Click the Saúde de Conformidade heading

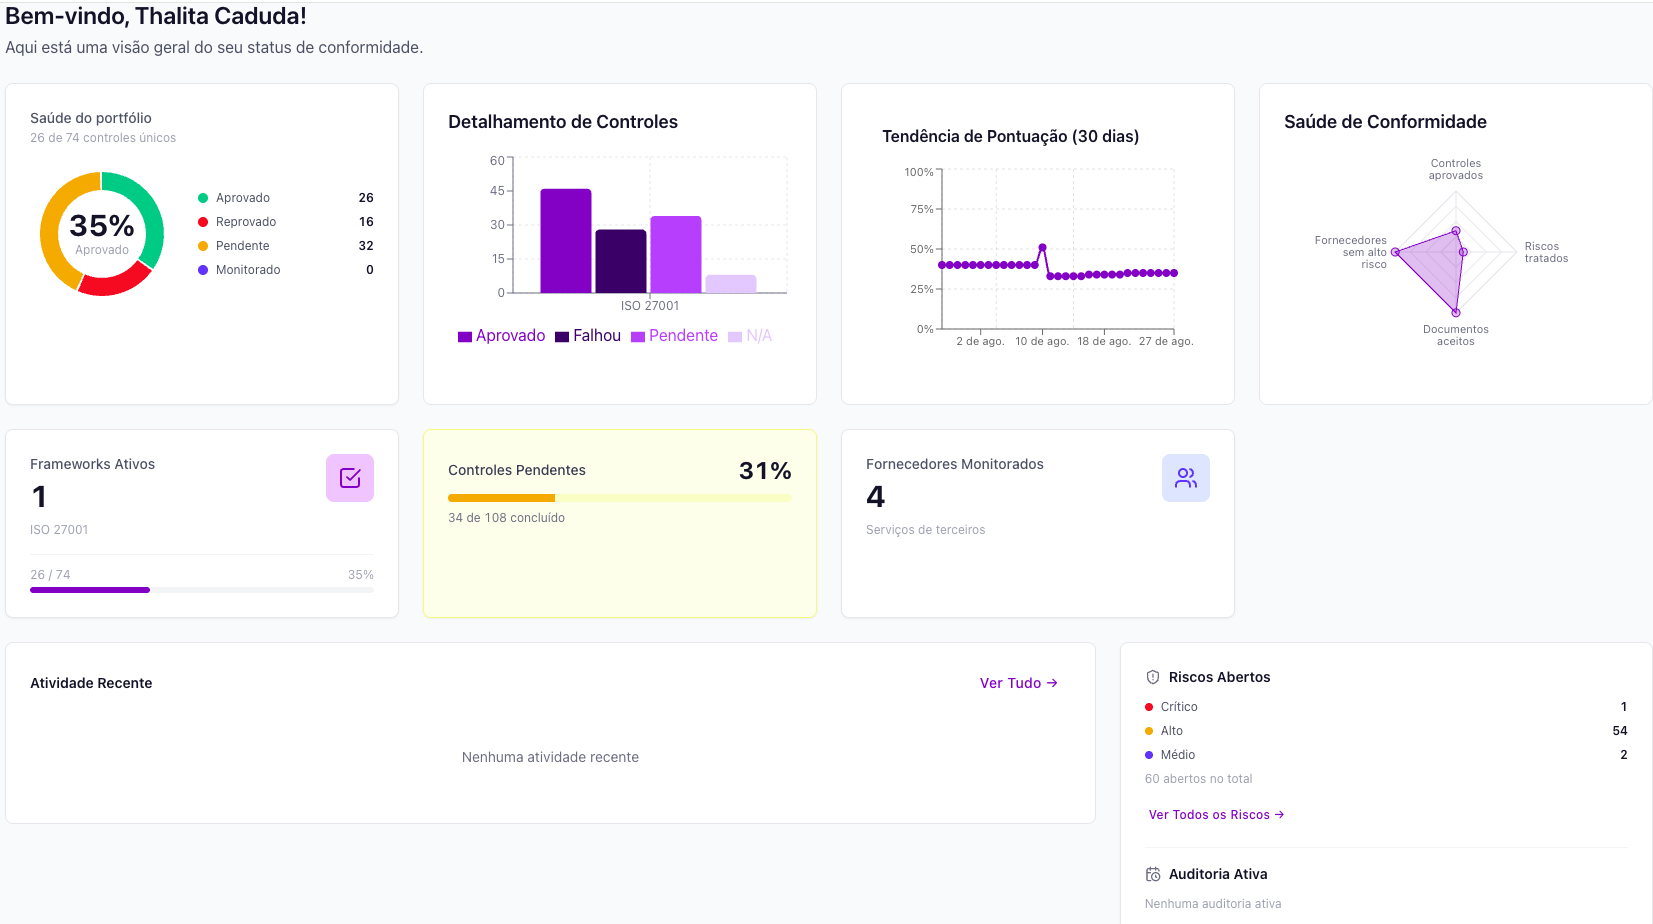(1385, 122)
